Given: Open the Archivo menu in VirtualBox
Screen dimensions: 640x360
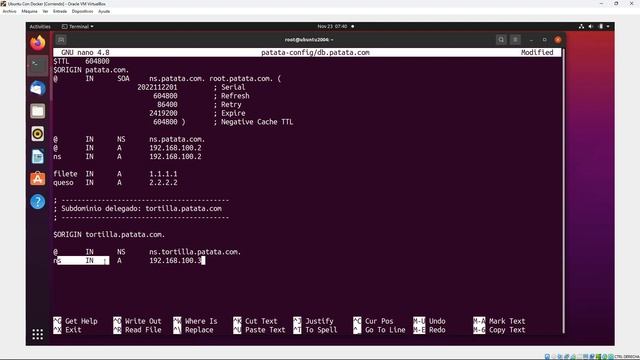Looking at the screenshot, I should 9,11.
